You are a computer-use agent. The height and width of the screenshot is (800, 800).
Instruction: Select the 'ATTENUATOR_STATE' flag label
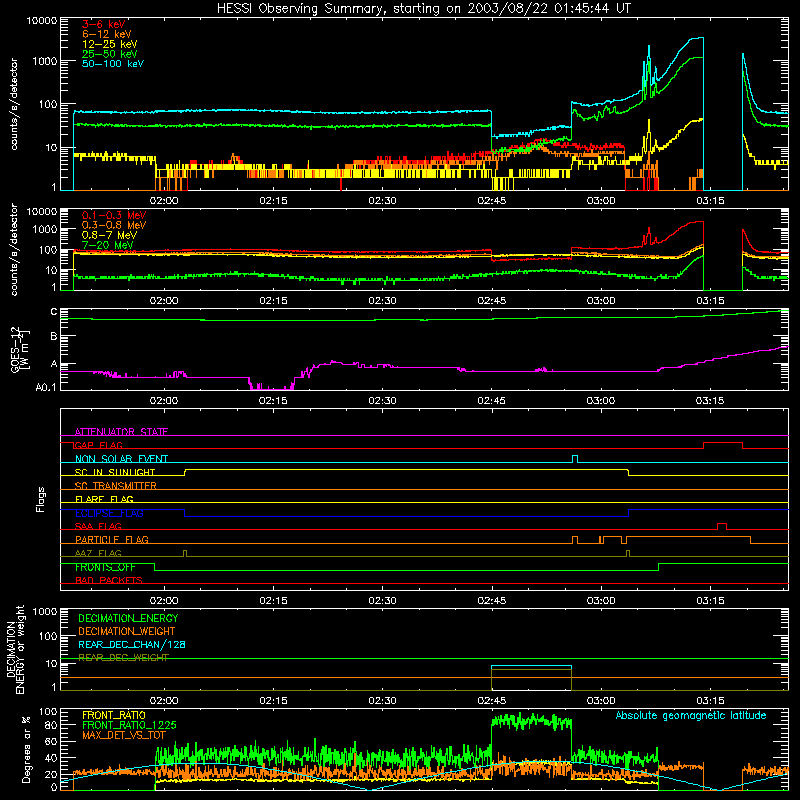tap(121, 432)
